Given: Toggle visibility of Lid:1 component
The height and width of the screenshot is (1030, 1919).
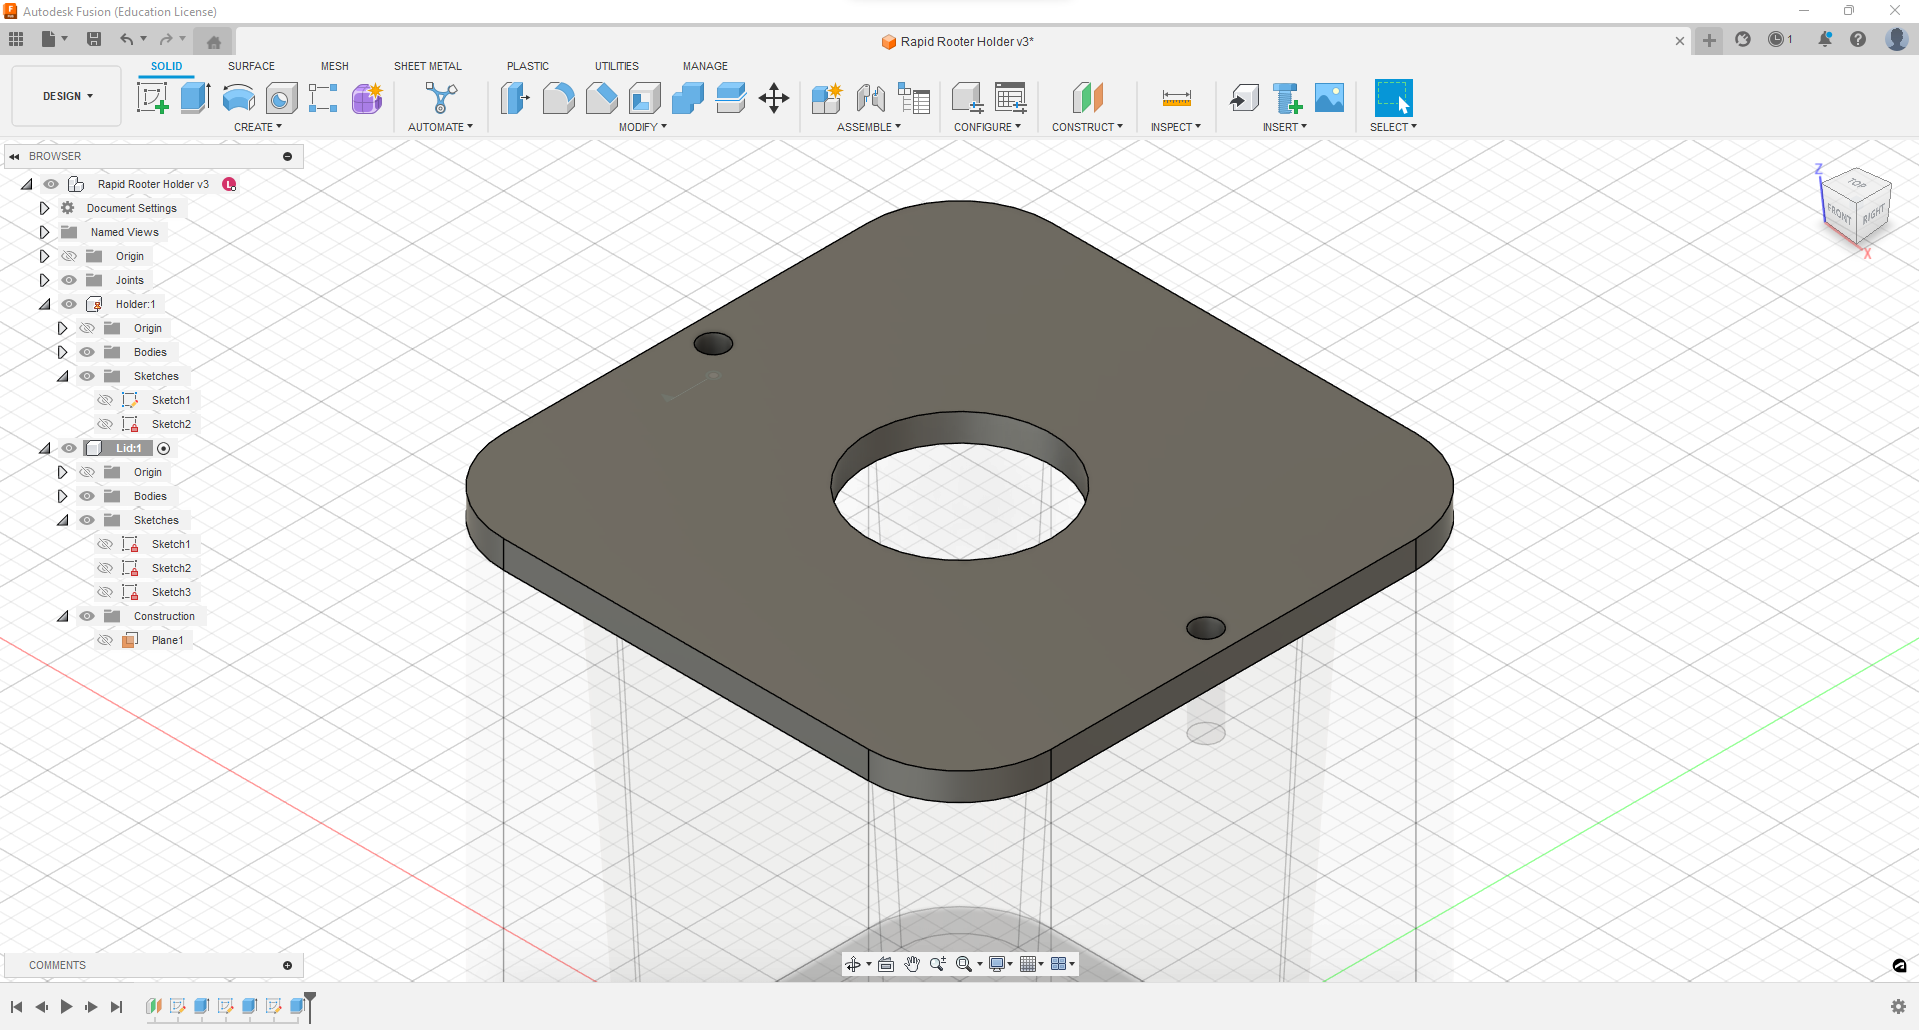Looking at the screenshot, I should (69, 448).
